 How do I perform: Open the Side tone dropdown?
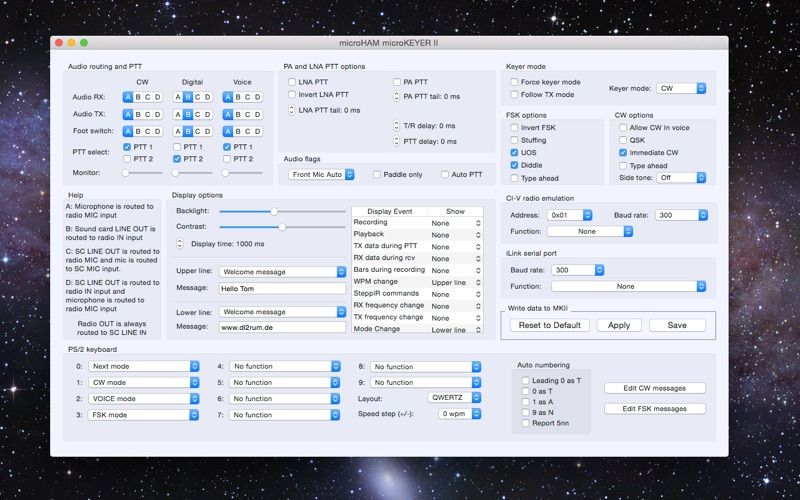click(x=681, y=178)
